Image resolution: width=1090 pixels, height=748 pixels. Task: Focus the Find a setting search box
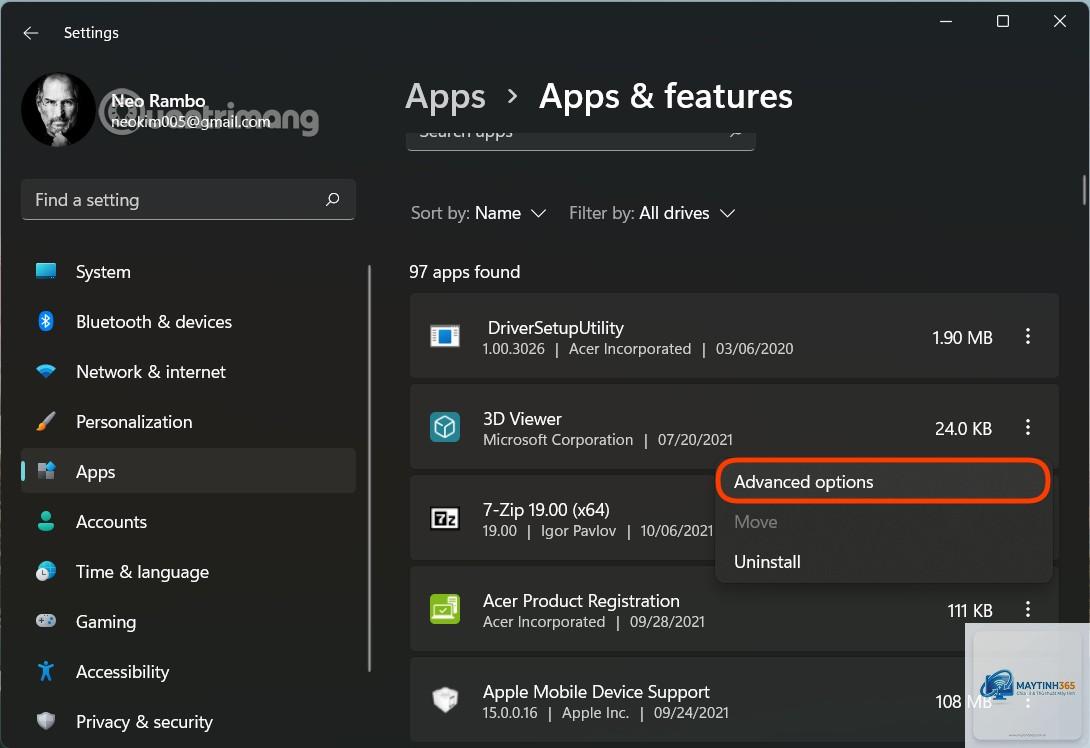[x=188, y=200]
